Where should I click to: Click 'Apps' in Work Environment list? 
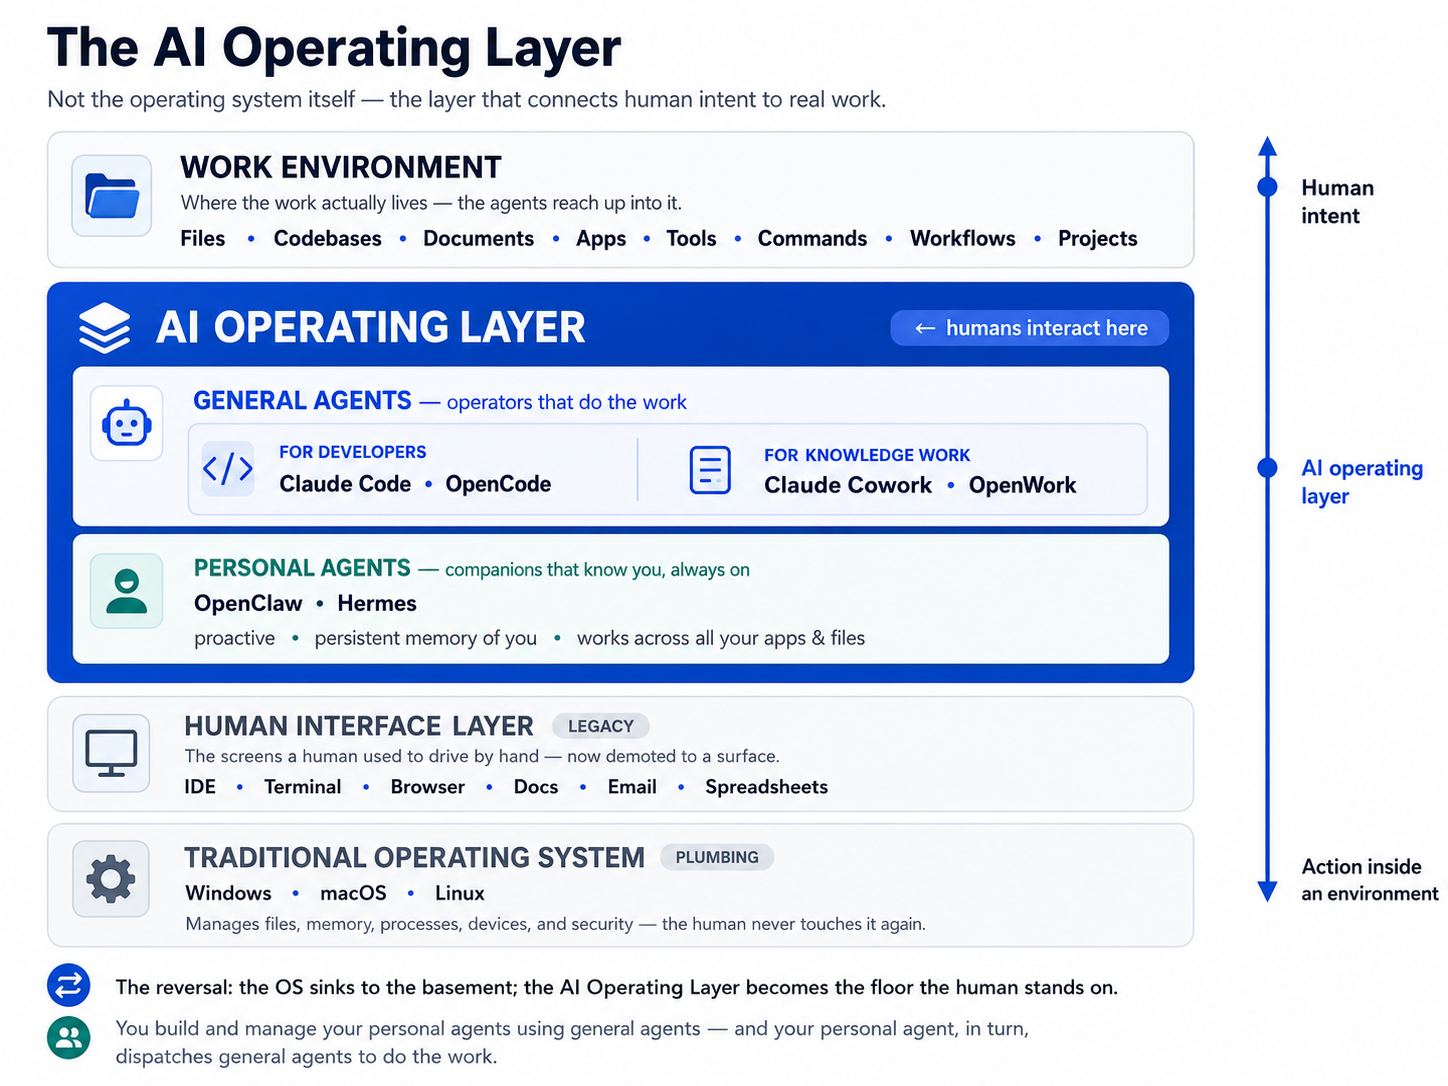click(601, 239)
